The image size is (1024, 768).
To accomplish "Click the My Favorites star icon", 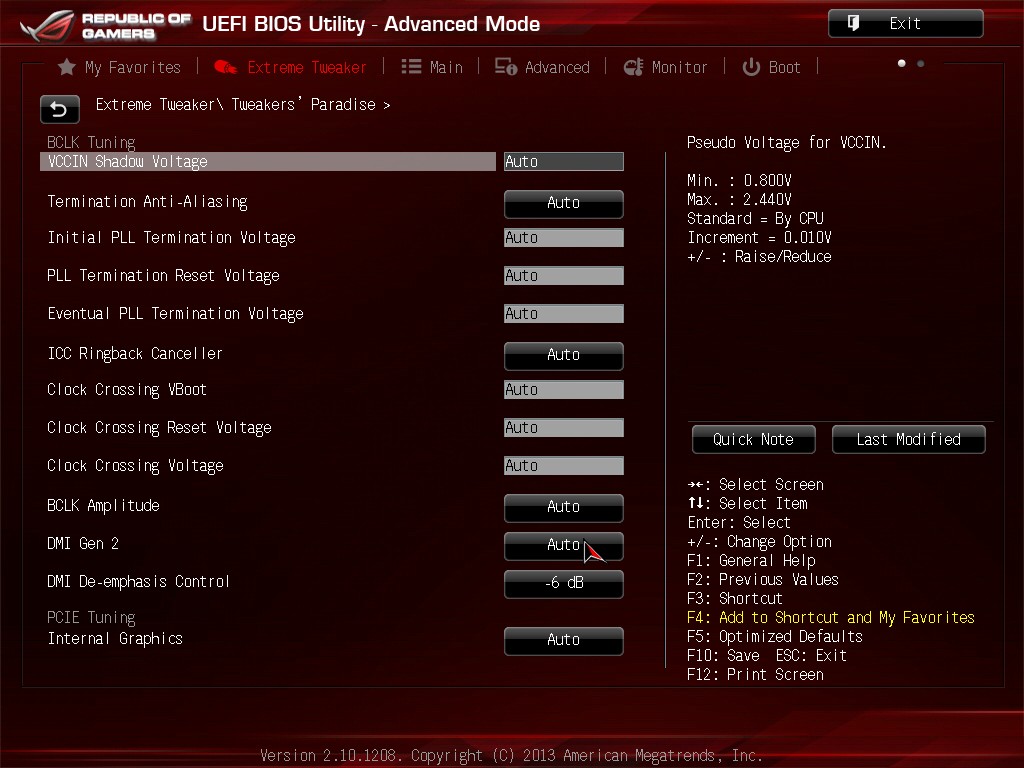I will point(67,67).
